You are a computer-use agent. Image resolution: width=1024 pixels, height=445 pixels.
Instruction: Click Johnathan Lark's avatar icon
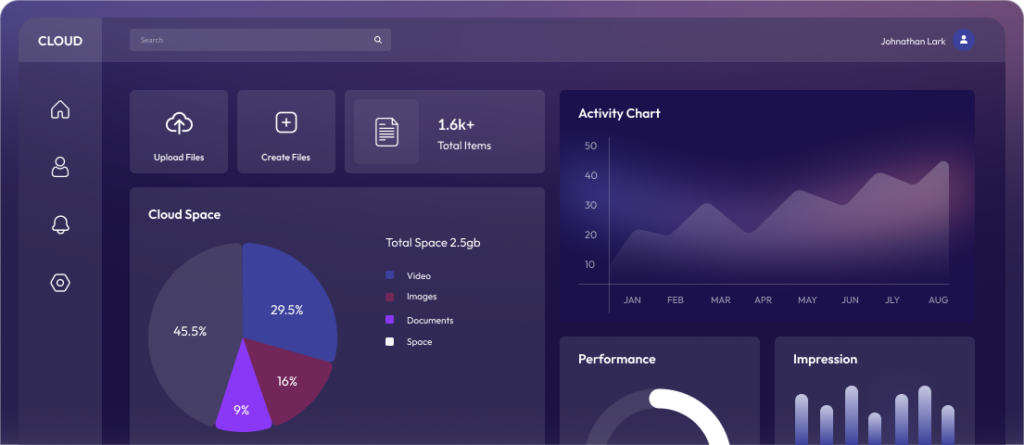963,40
